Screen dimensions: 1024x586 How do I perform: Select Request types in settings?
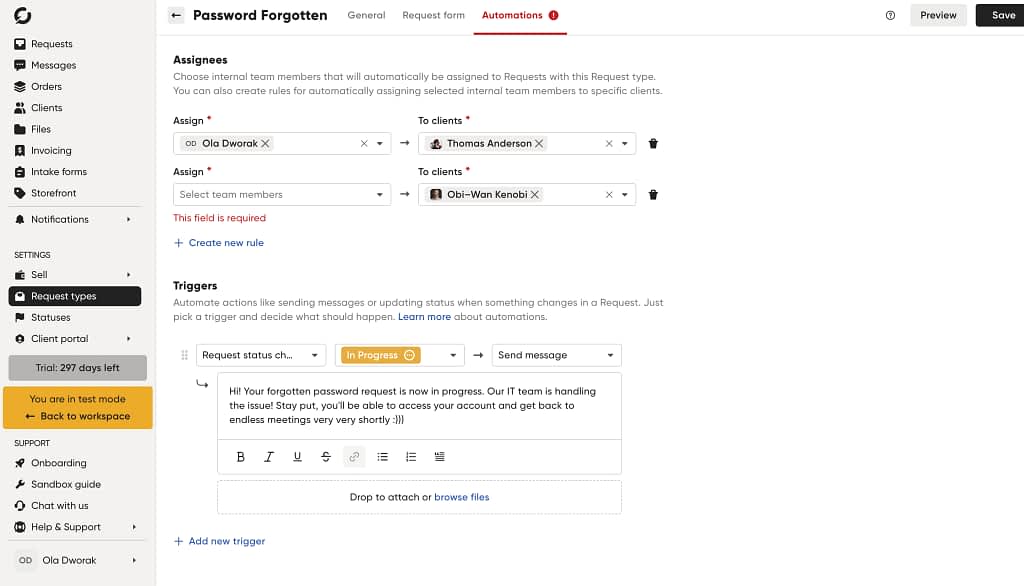coord(75,296)
